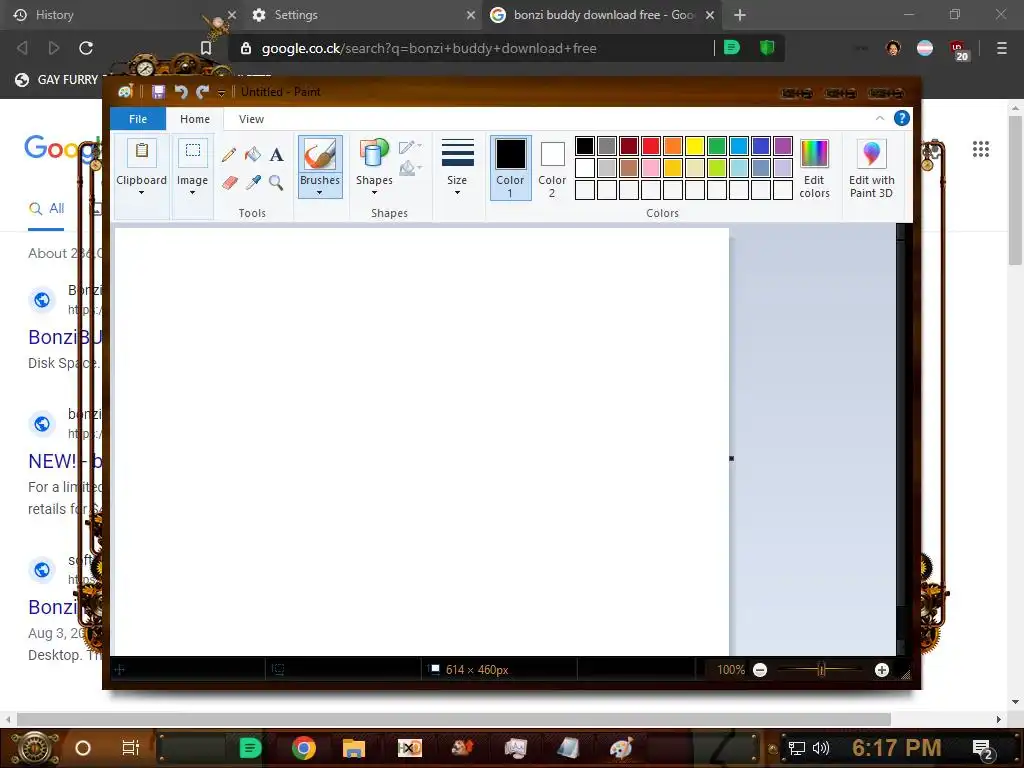
Task: Switch to the Settings browser tab
Action: click(361, 15)
